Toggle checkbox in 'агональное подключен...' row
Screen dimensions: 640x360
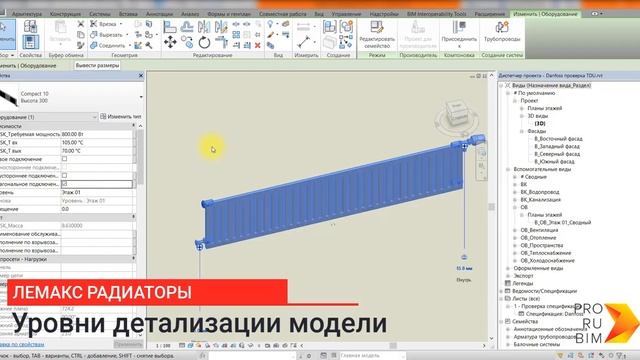point(64,184)
